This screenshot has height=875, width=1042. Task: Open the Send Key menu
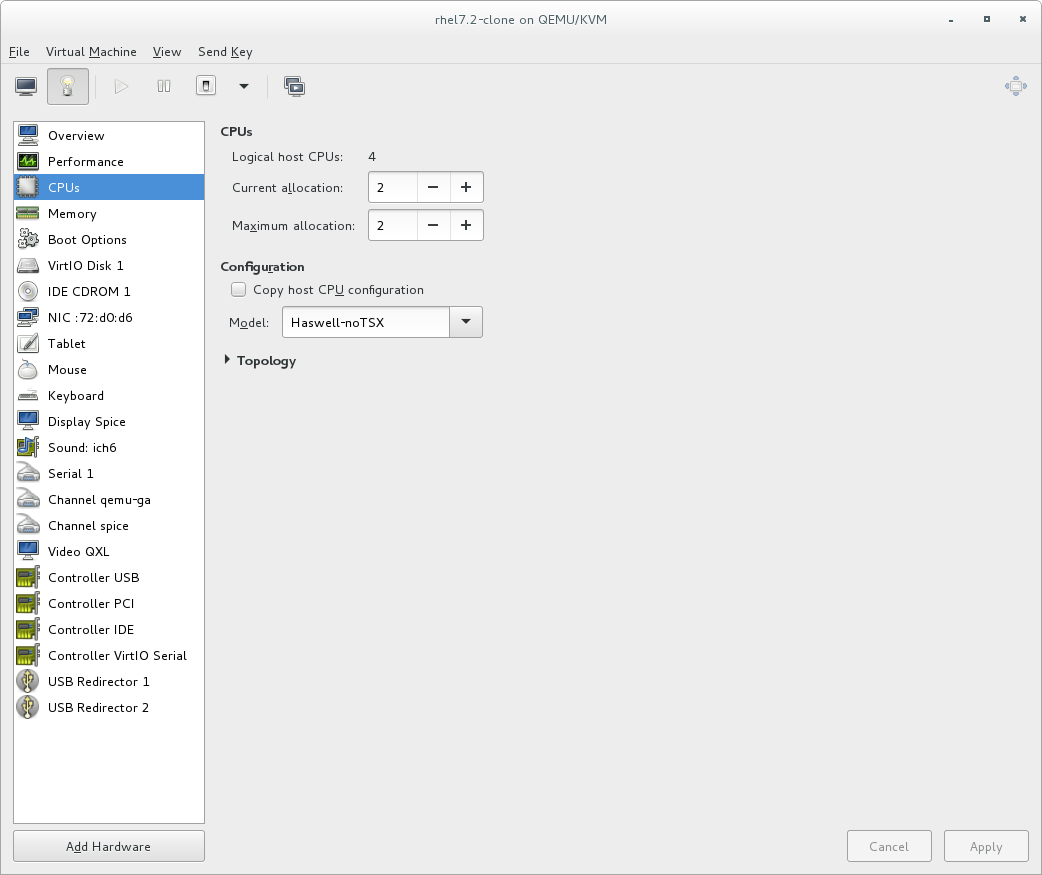[225, 52]
